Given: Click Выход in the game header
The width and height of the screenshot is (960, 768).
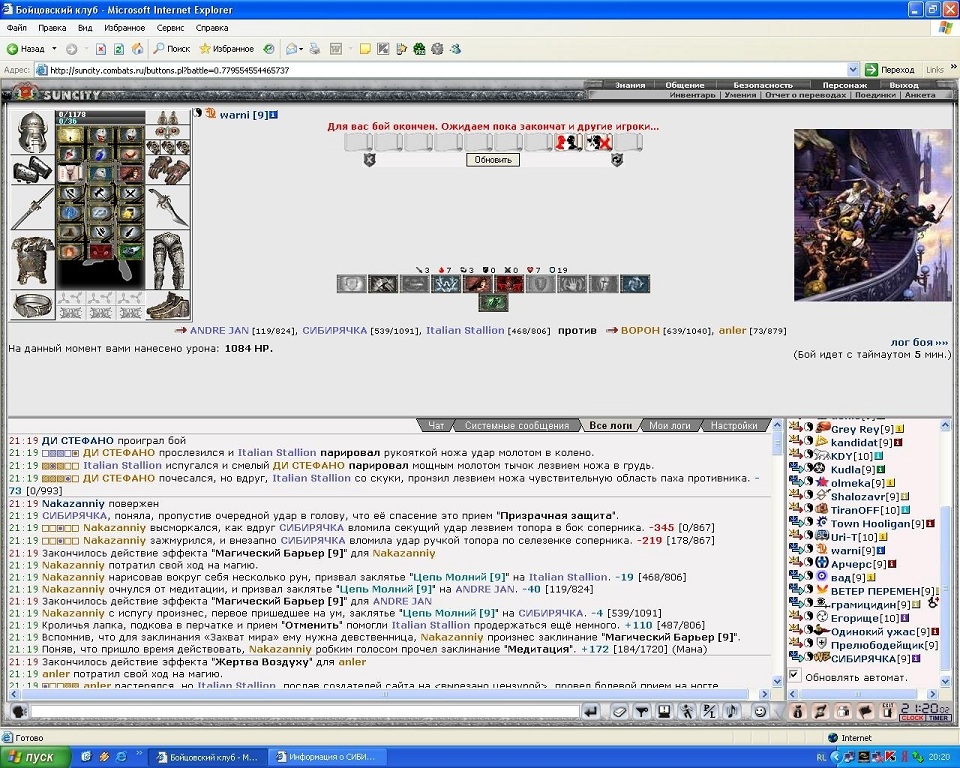Looking at the screenshot, I should (x=904, y=85).
